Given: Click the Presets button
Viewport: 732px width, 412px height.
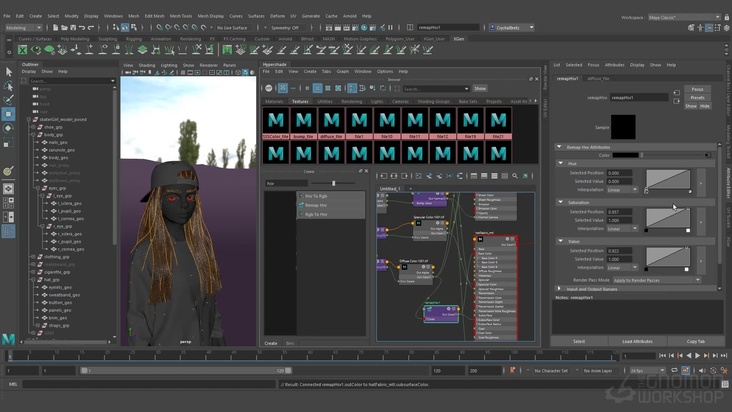Looking at the screenshot, I should pyautogui.click(x=697, y=98).
